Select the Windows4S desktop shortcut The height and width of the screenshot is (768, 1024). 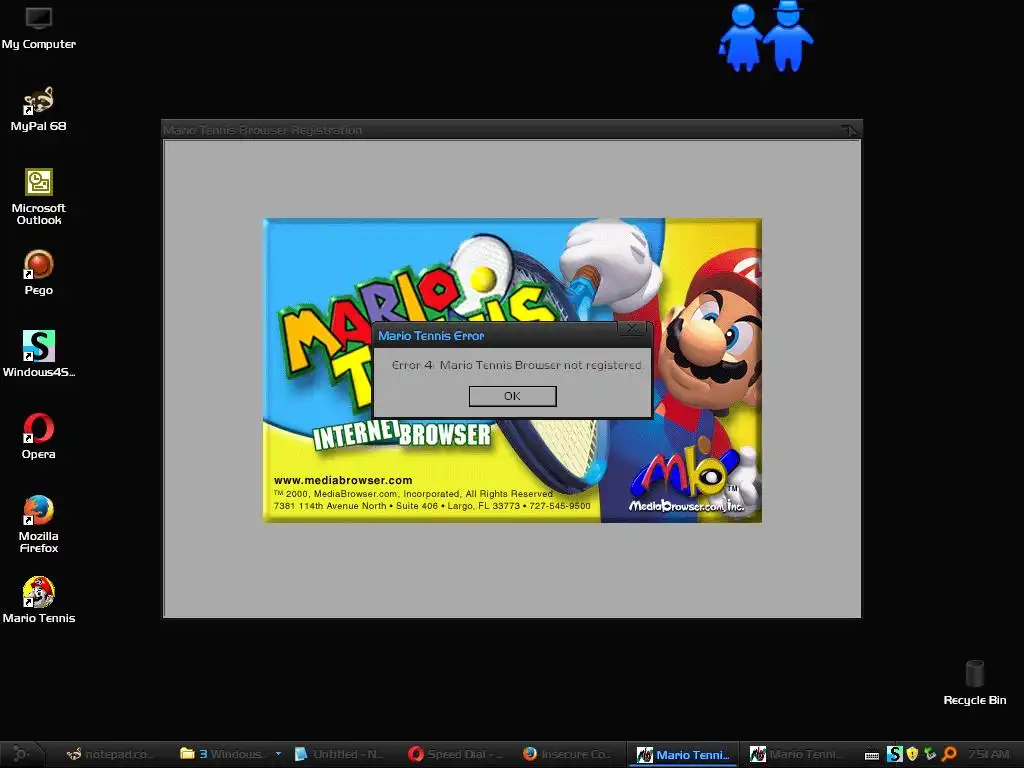click(39, 355)
